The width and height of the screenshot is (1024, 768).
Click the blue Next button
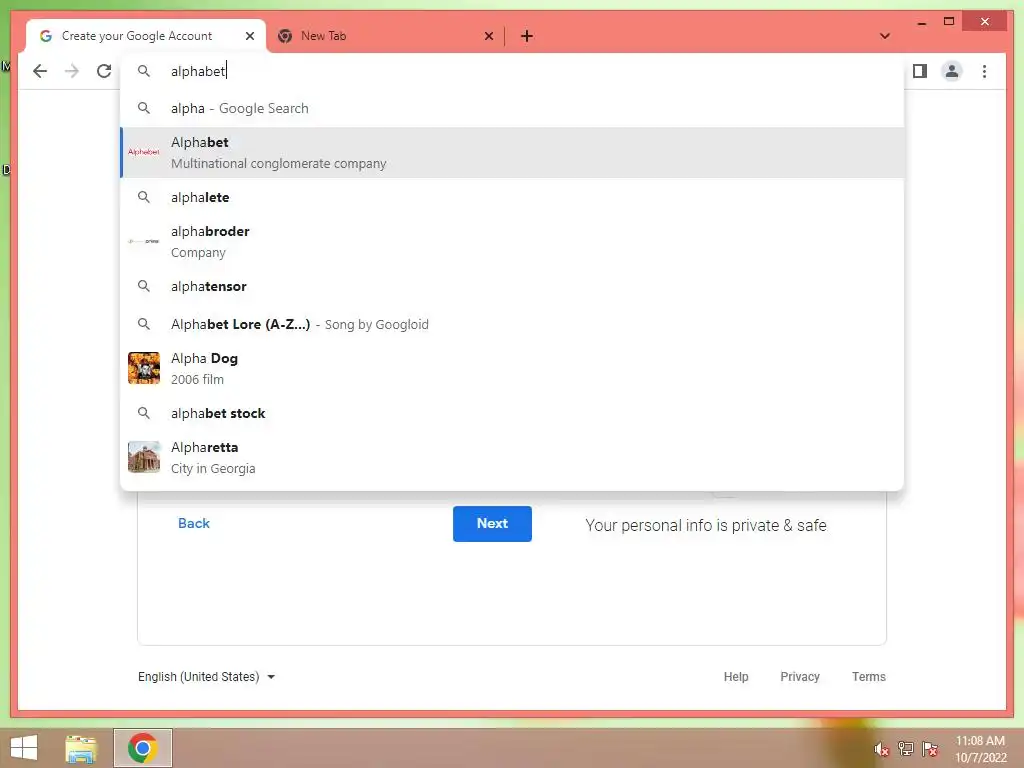tap(492, 524)
